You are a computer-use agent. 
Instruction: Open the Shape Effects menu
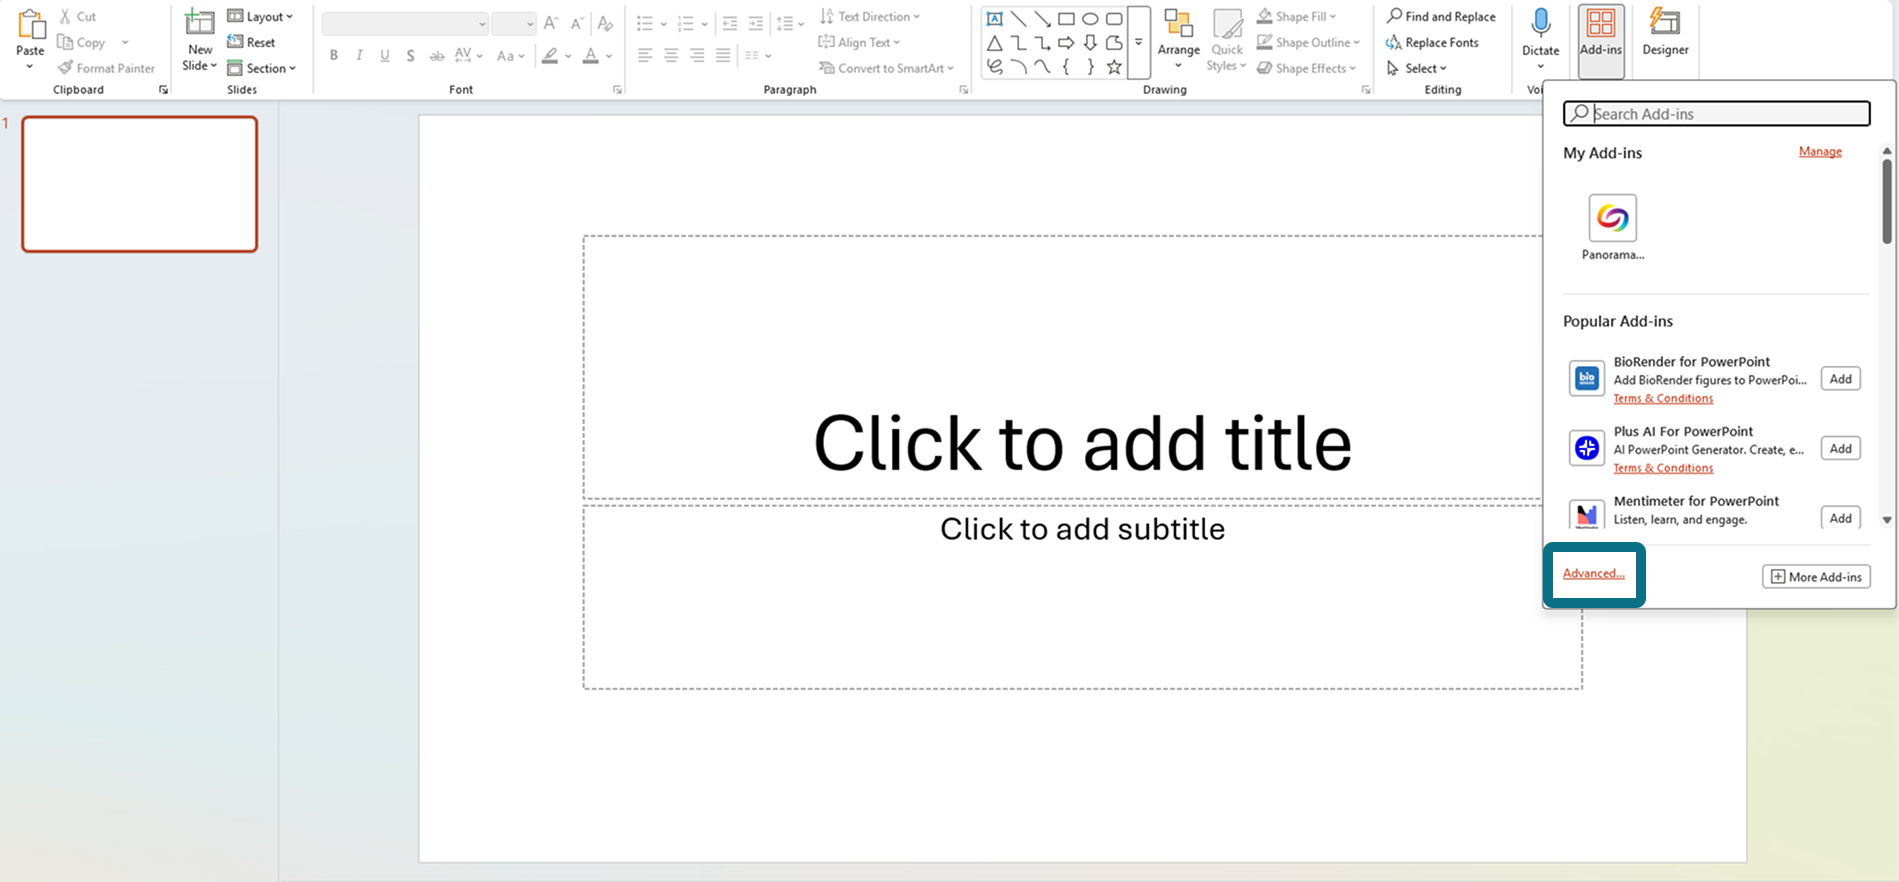[x=1307, y=68]
